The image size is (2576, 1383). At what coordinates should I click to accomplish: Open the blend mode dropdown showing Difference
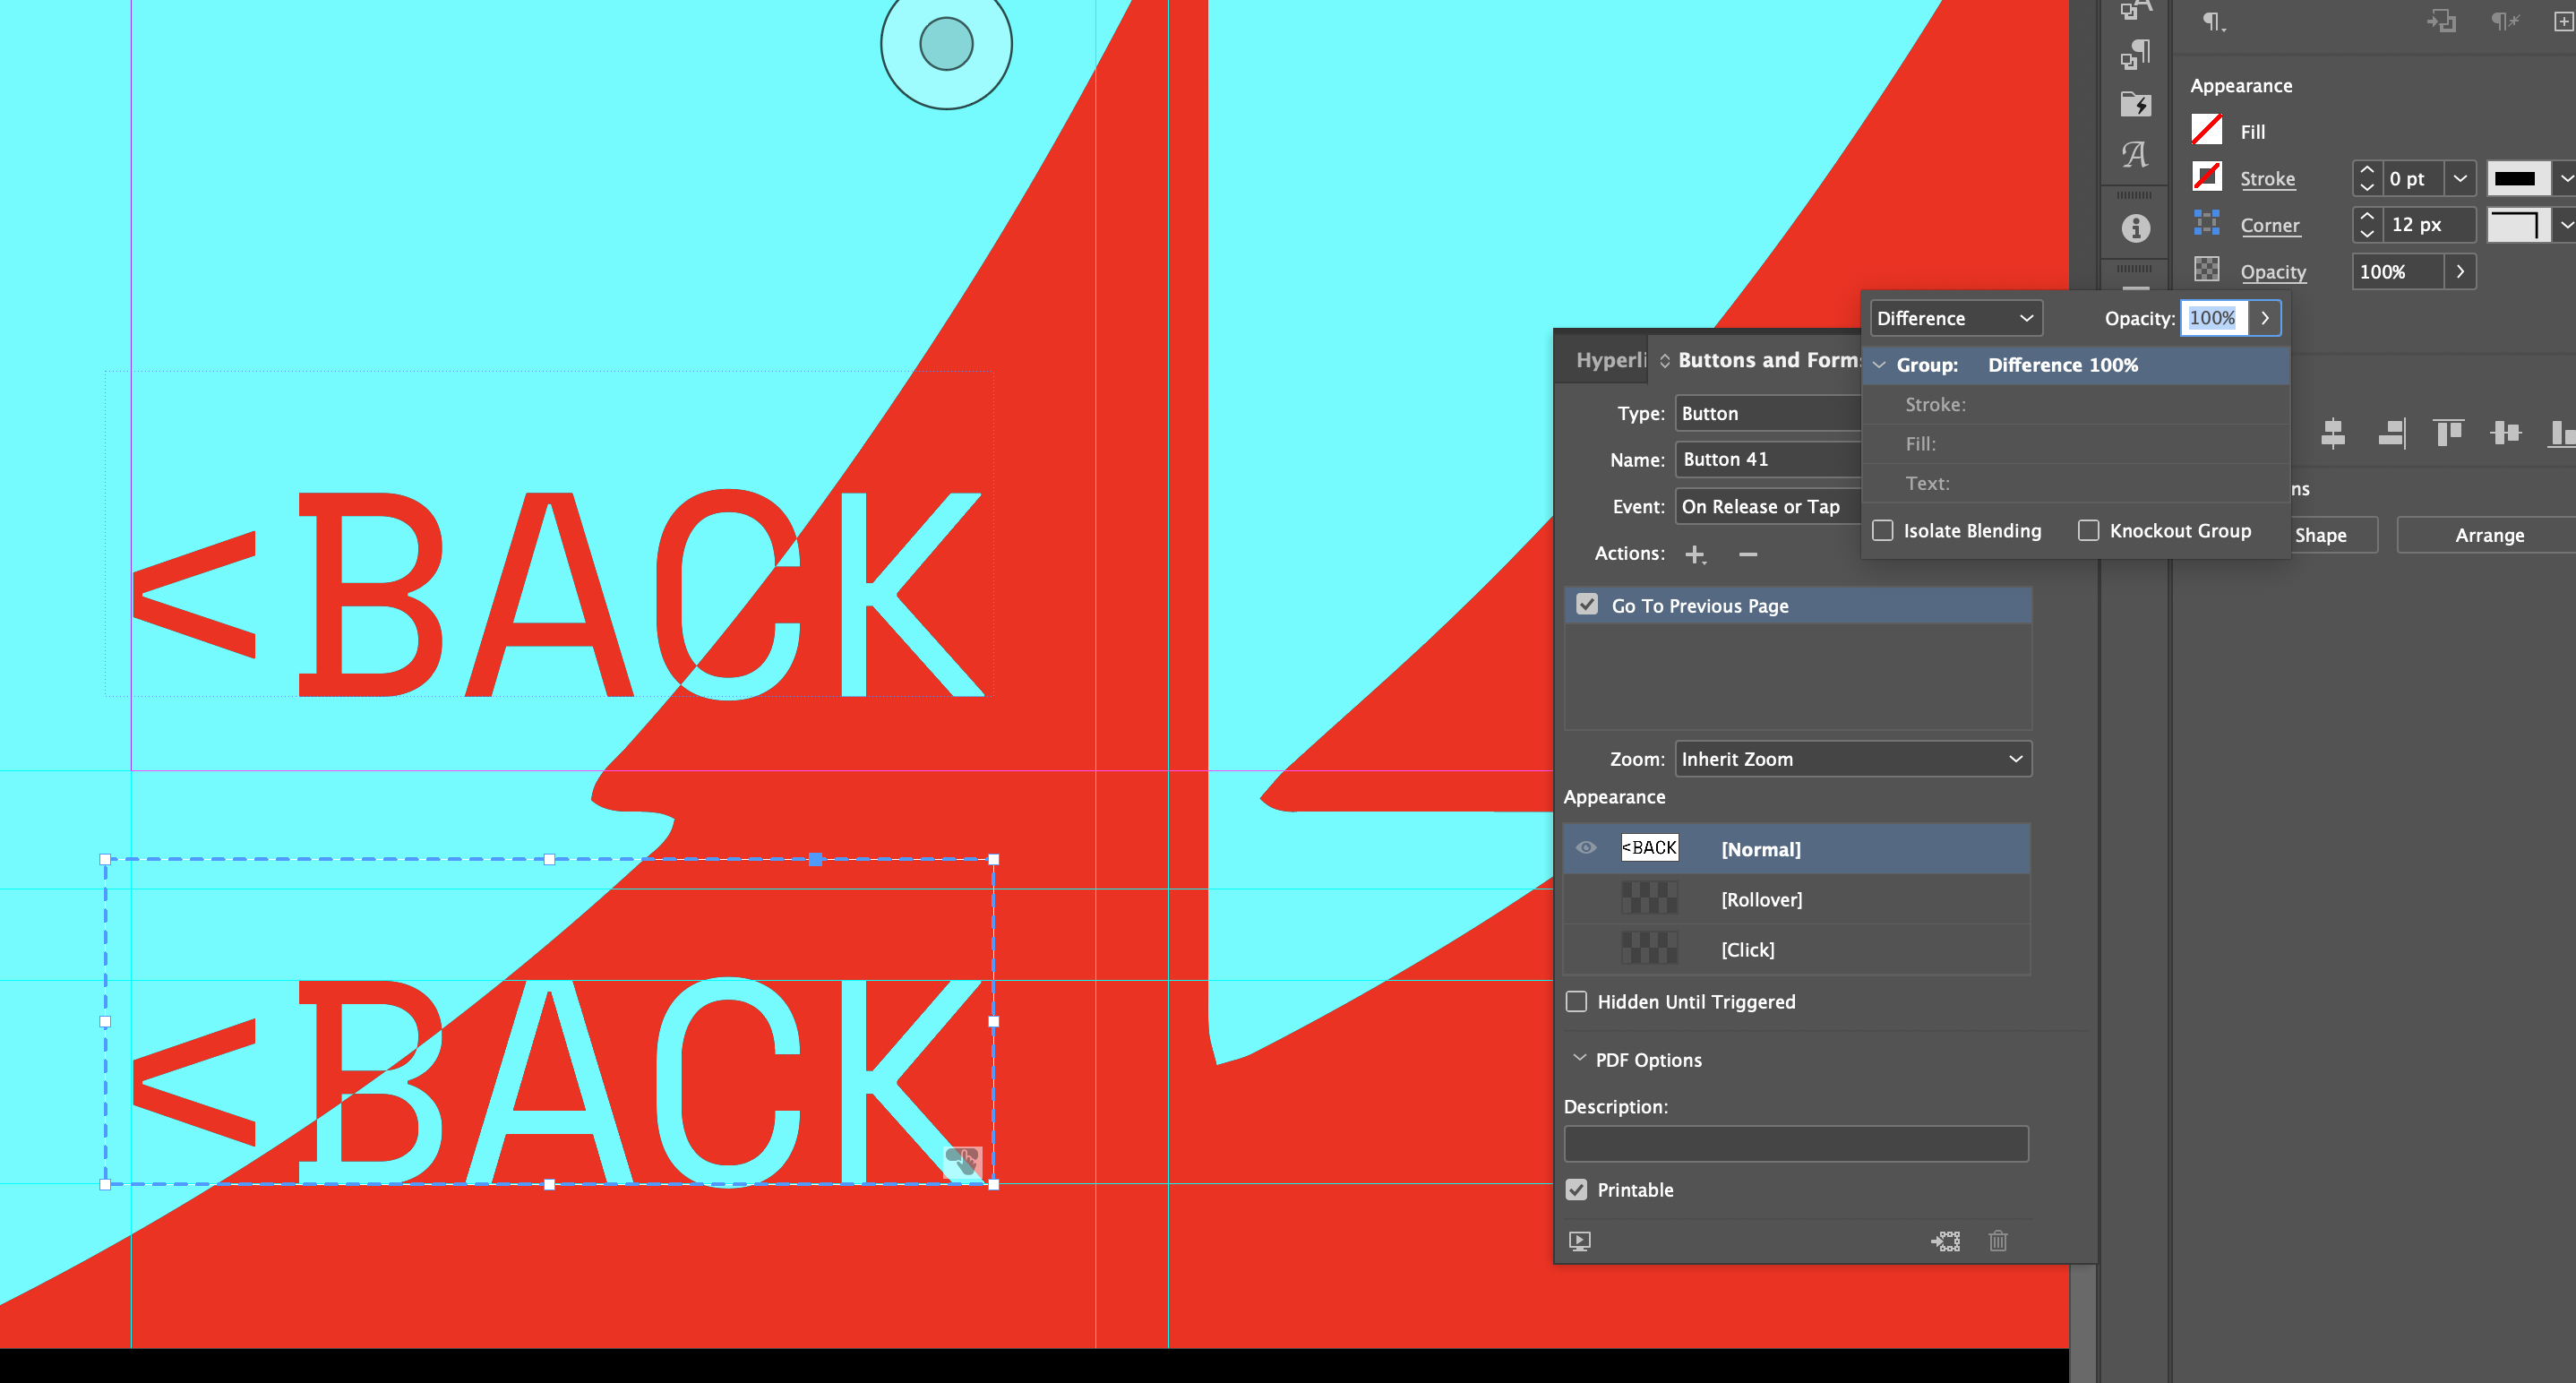pyautogui.click(x=1955, y=318)
